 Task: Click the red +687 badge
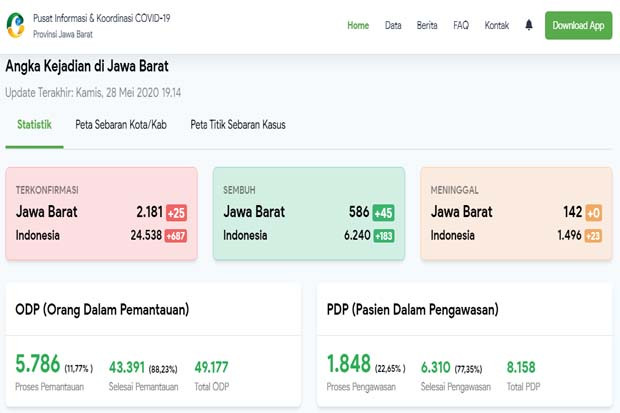click(x=176, y=236)
